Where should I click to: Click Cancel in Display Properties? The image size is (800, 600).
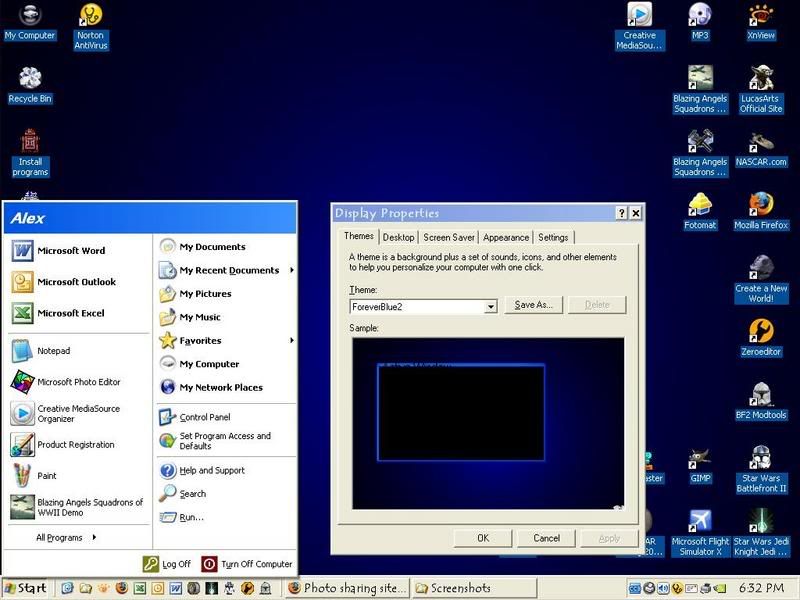pyautogui.click(x=546, y=538)
